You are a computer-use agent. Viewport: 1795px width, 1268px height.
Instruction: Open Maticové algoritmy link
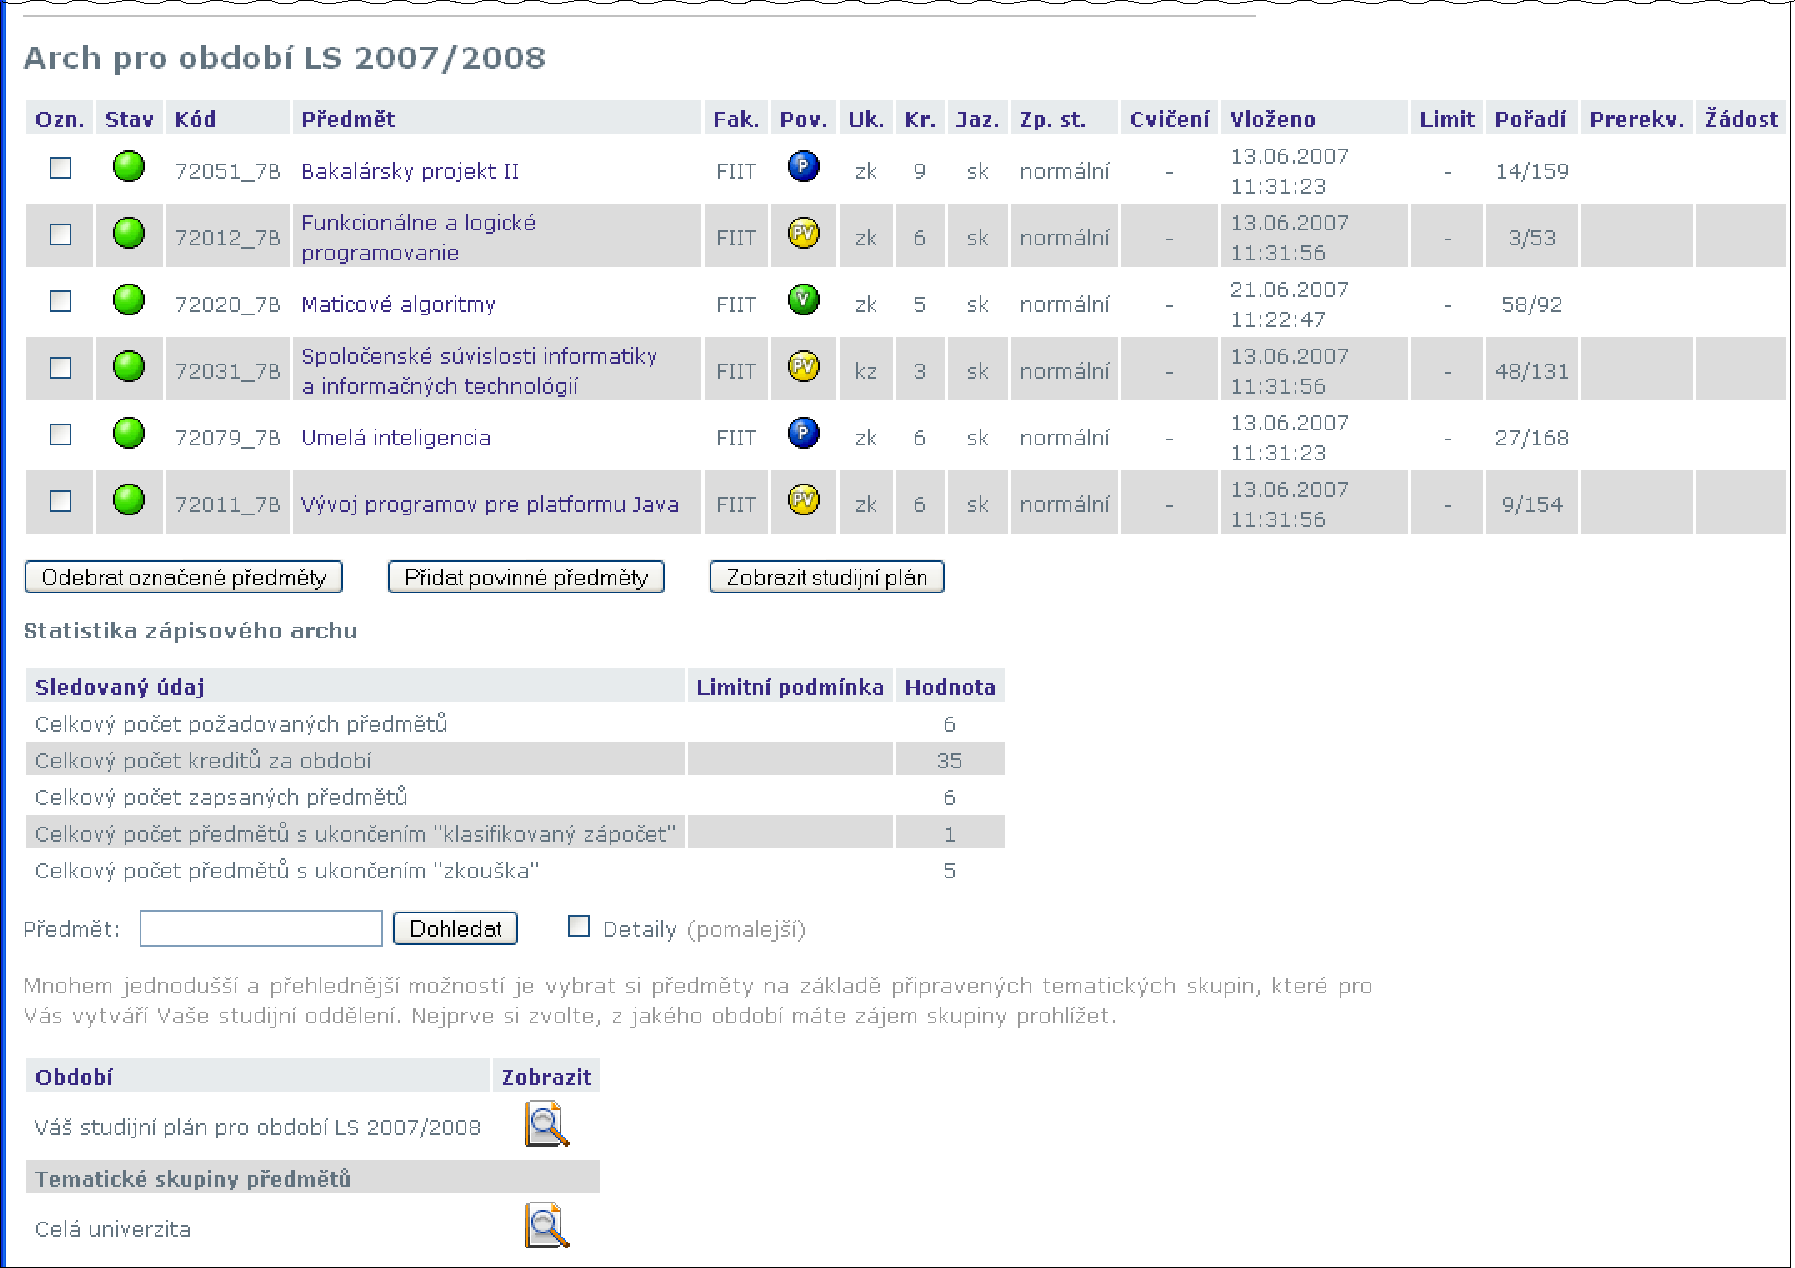(398, 304)
